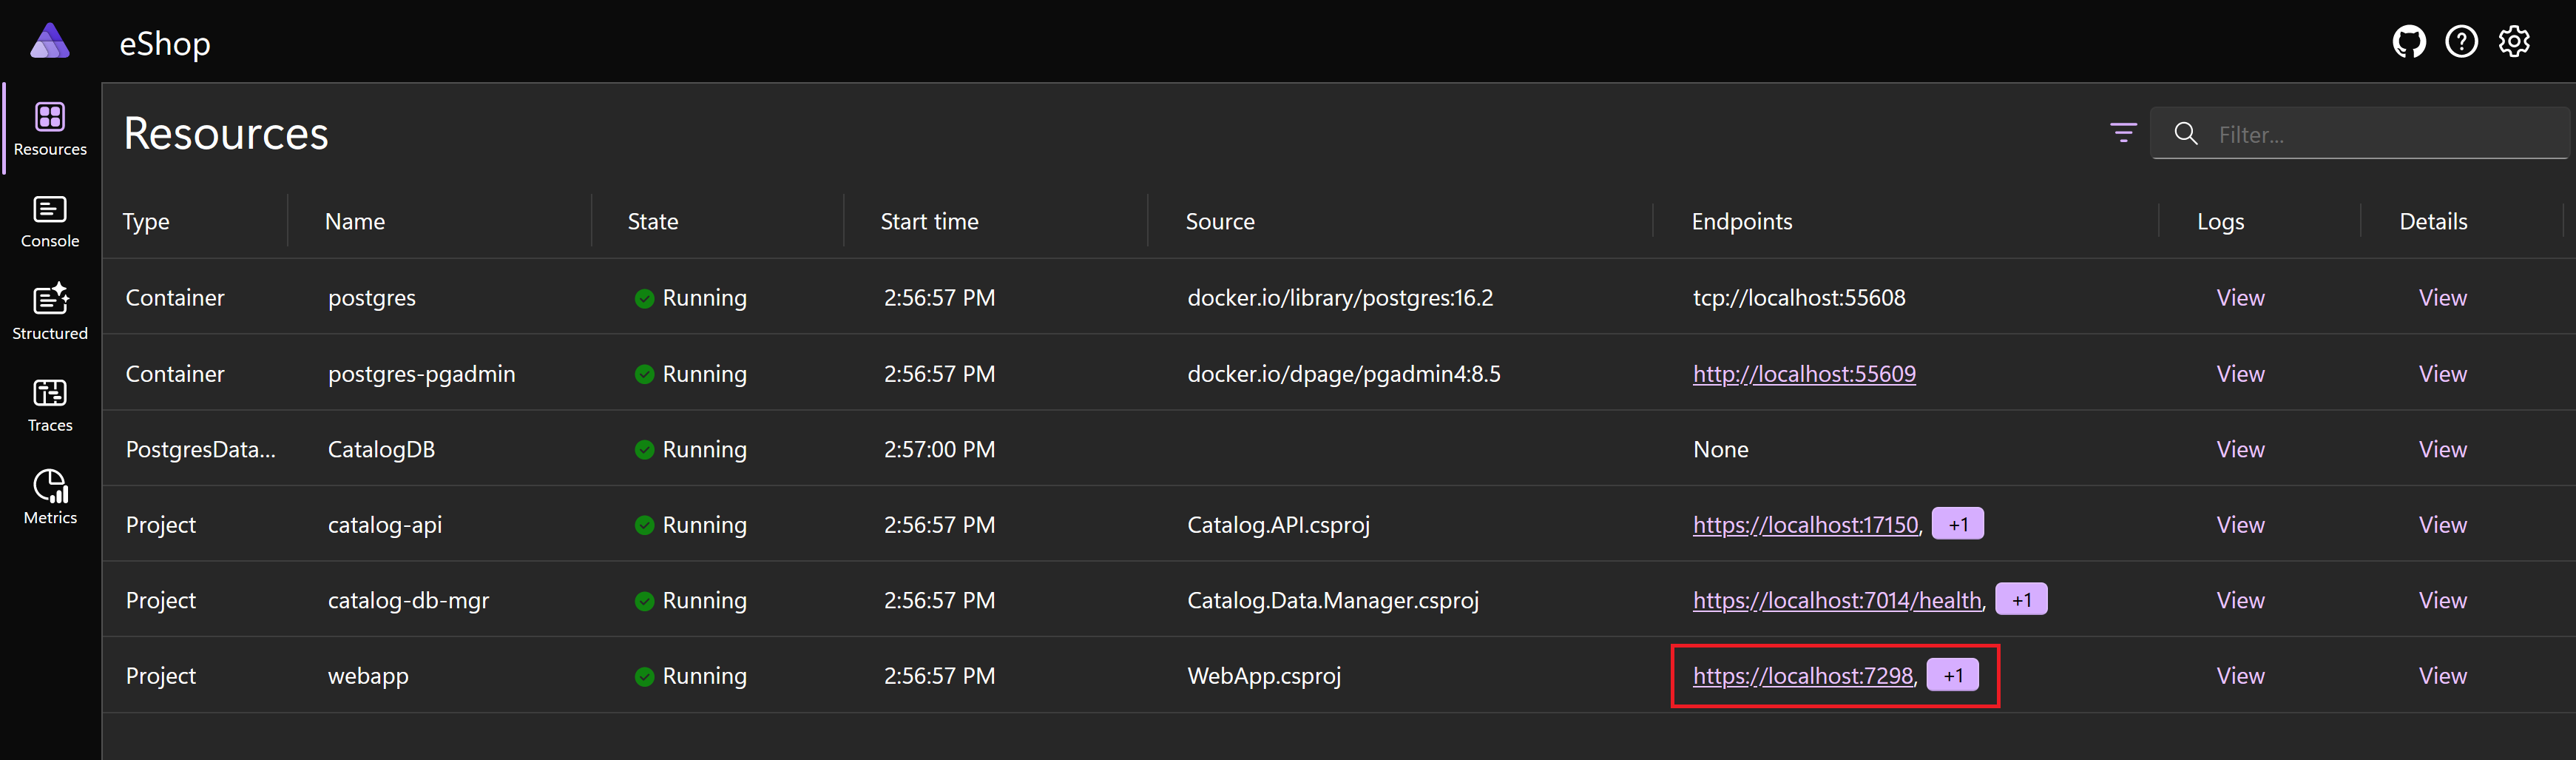The width and height of the screenshot is (2576, 760).
Task: Sort resources by the State column header
Action: pos(652,222)
